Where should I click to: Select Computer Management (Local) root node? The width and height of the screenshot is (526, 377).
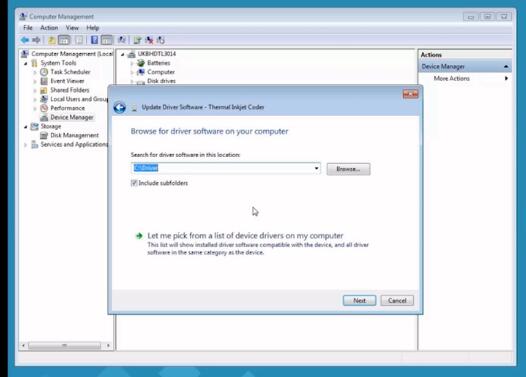point(72,54)
